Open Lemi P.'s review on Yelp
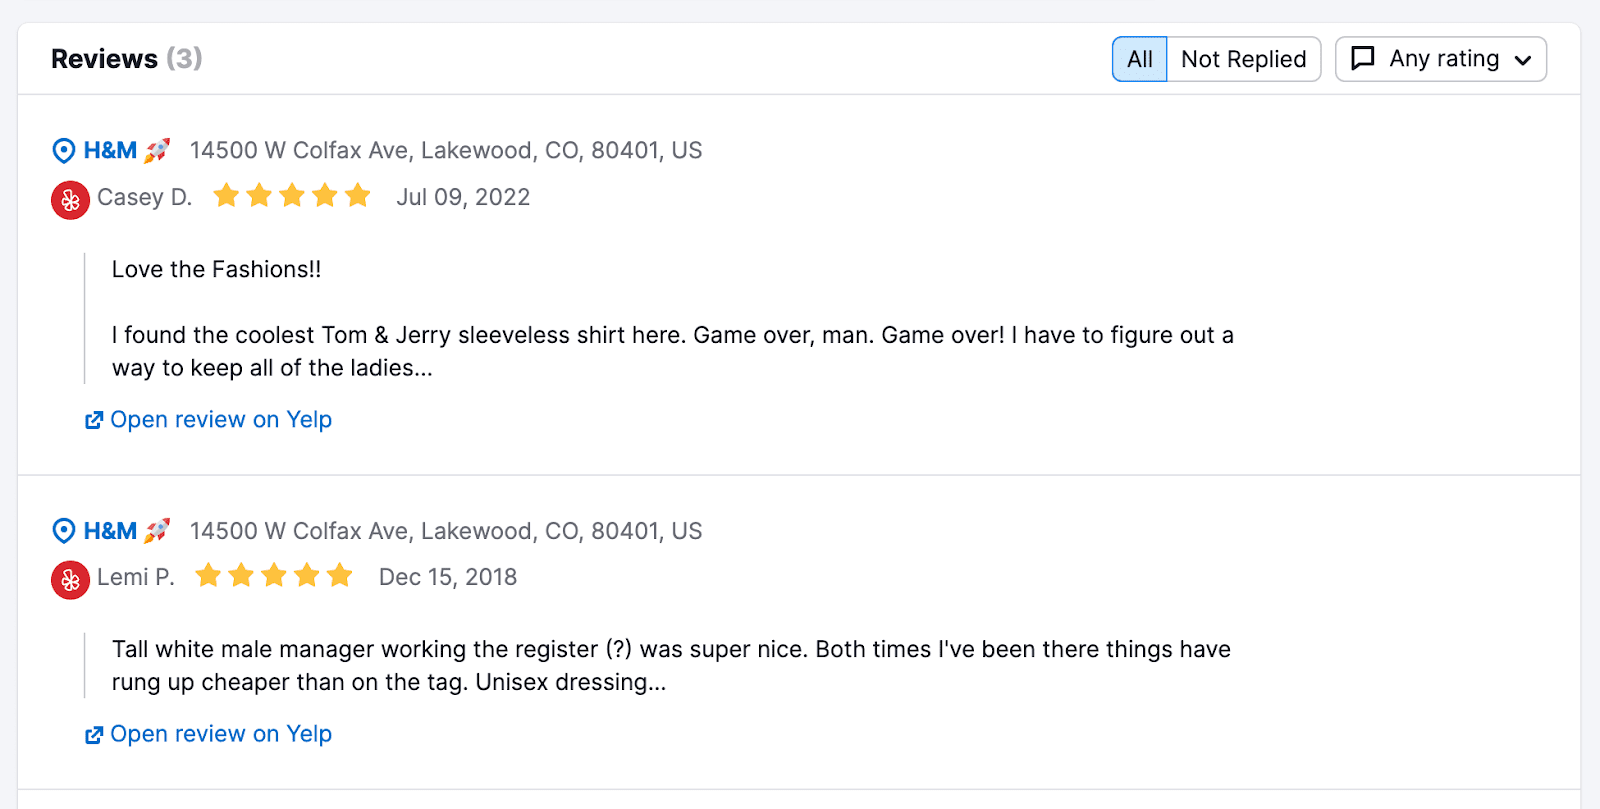This screenshot has width=1600, height=809. pos(220,734)
